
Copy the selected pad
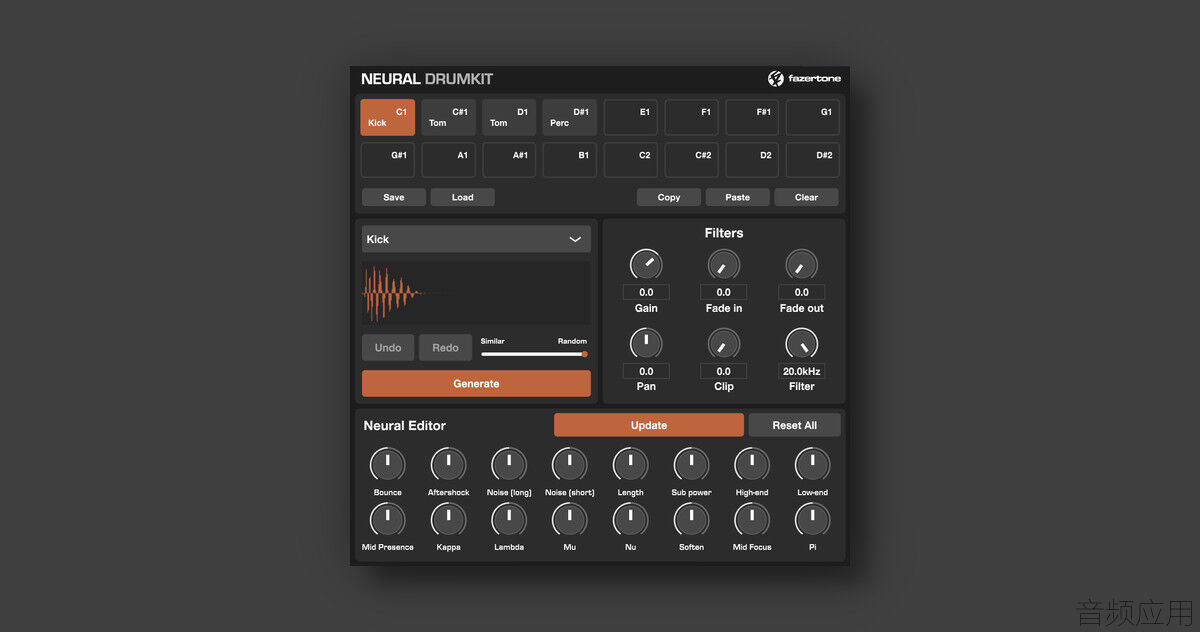tap(669, 197)
